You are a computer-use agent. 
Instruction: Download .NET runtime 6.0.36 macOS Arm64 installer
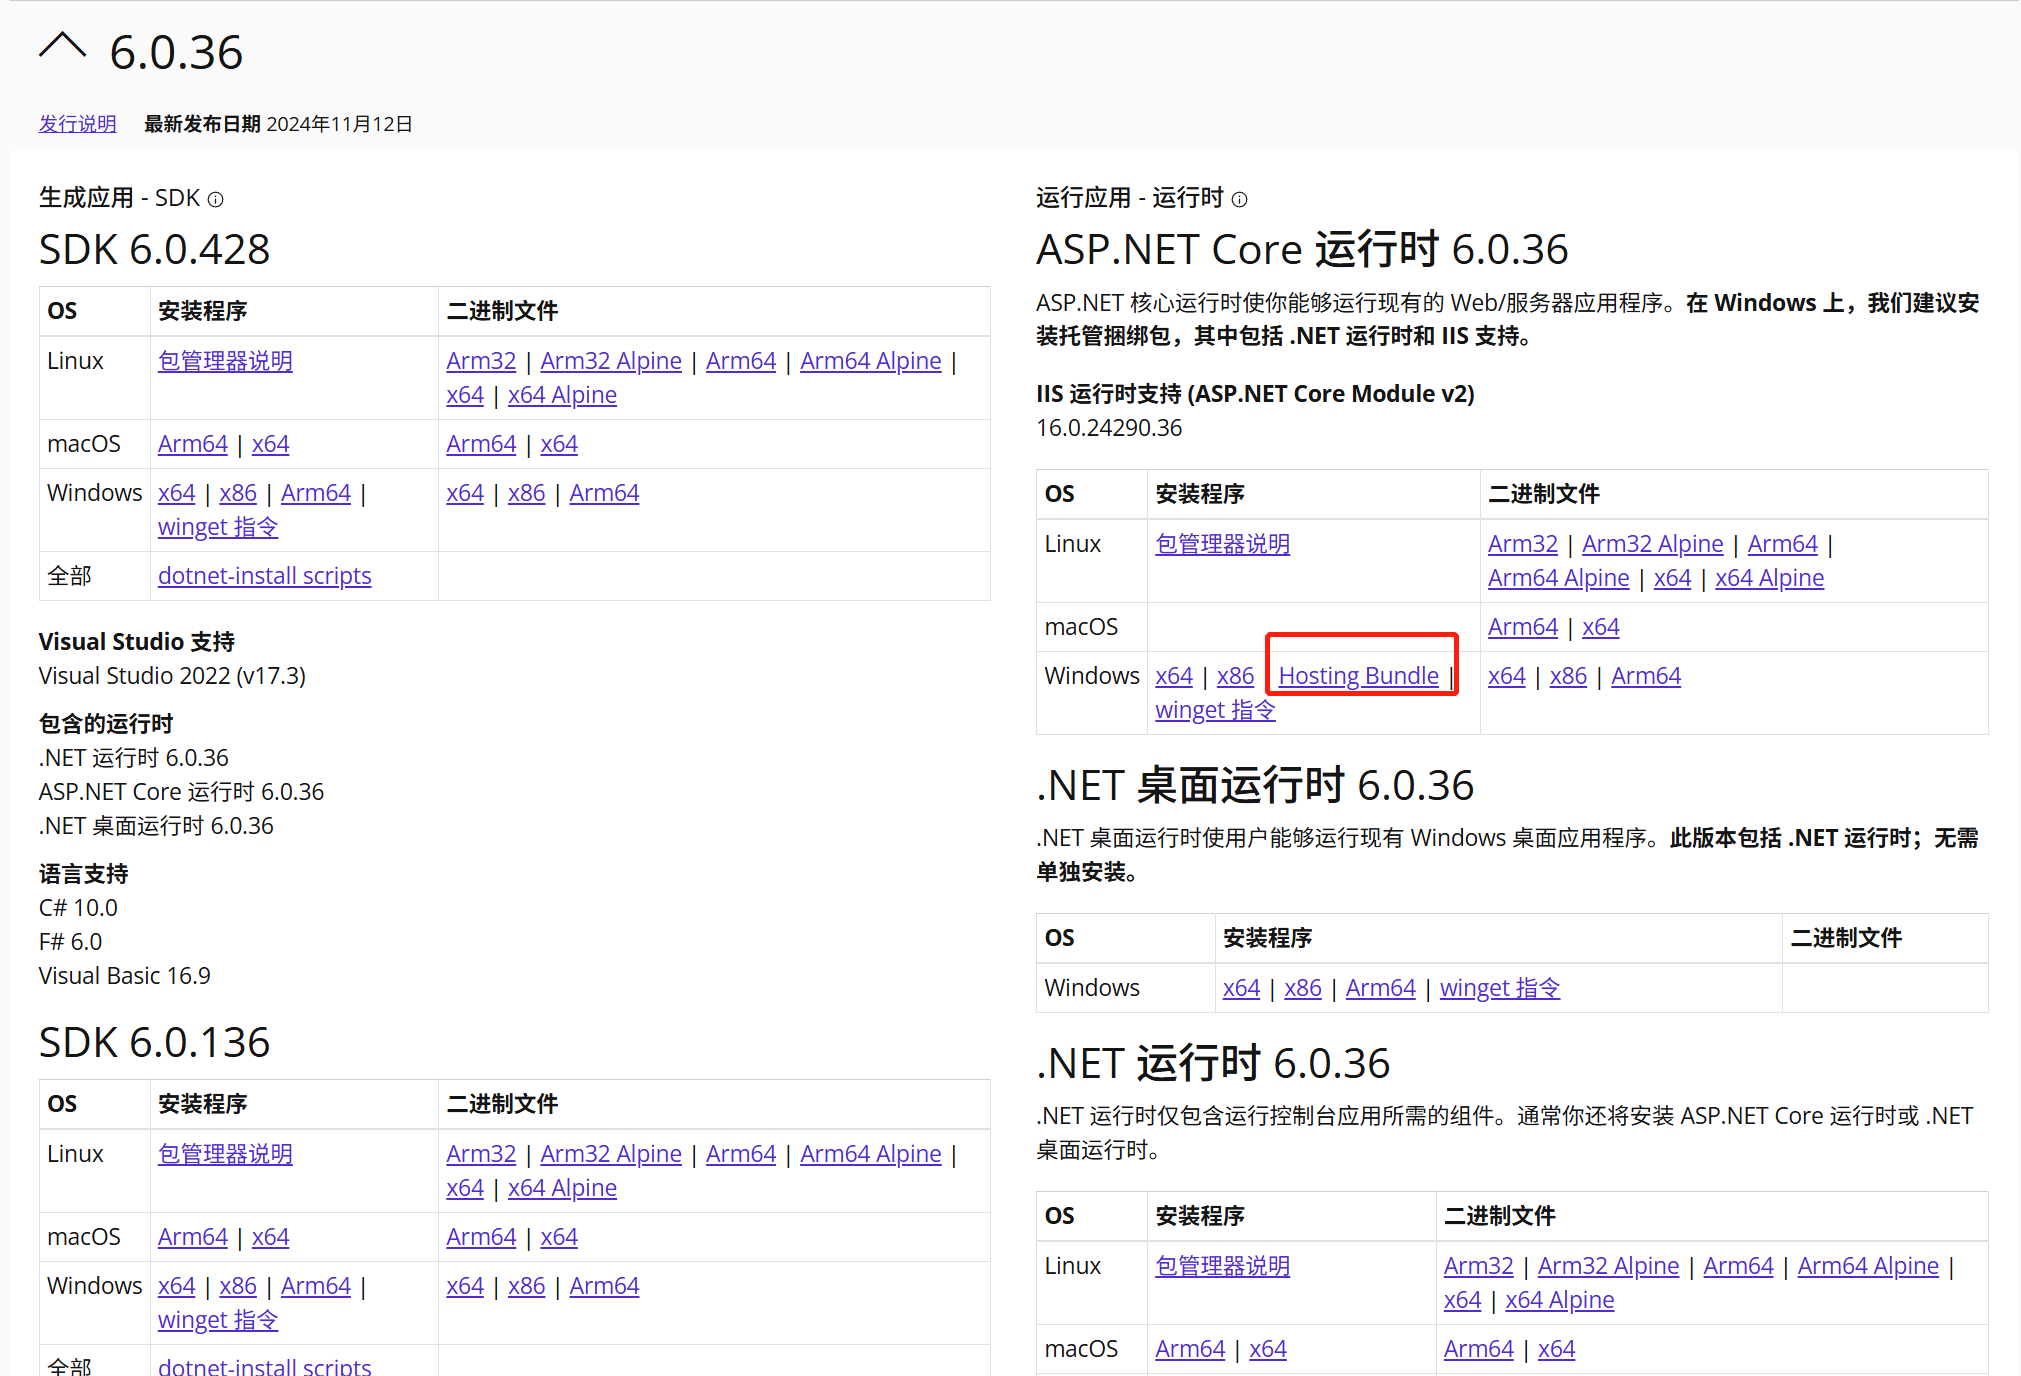pos(1189,1349)
